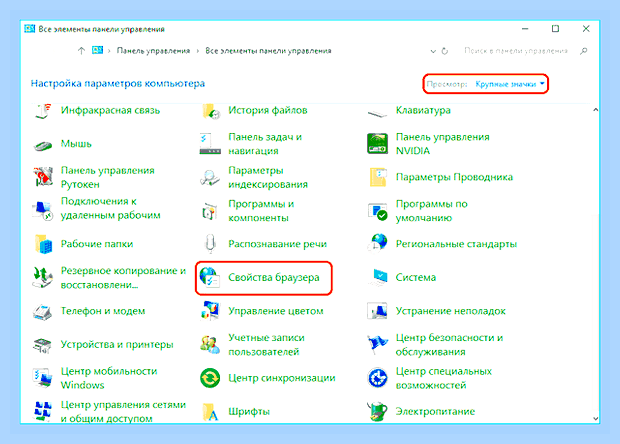Click the up-folder navigation arrow
Screen dimensions: 620x444
pyautogui.click(x=81, y=51)
